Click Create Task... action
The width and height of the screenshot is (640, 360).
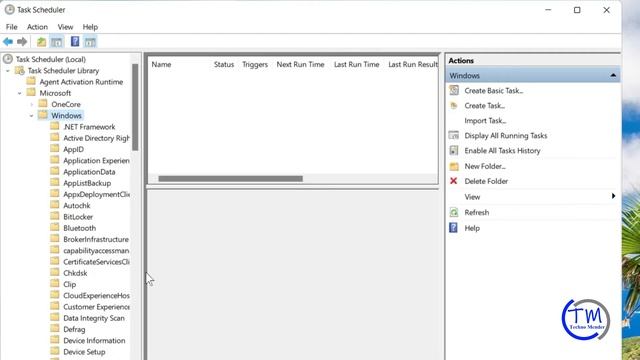pos(484,106)
